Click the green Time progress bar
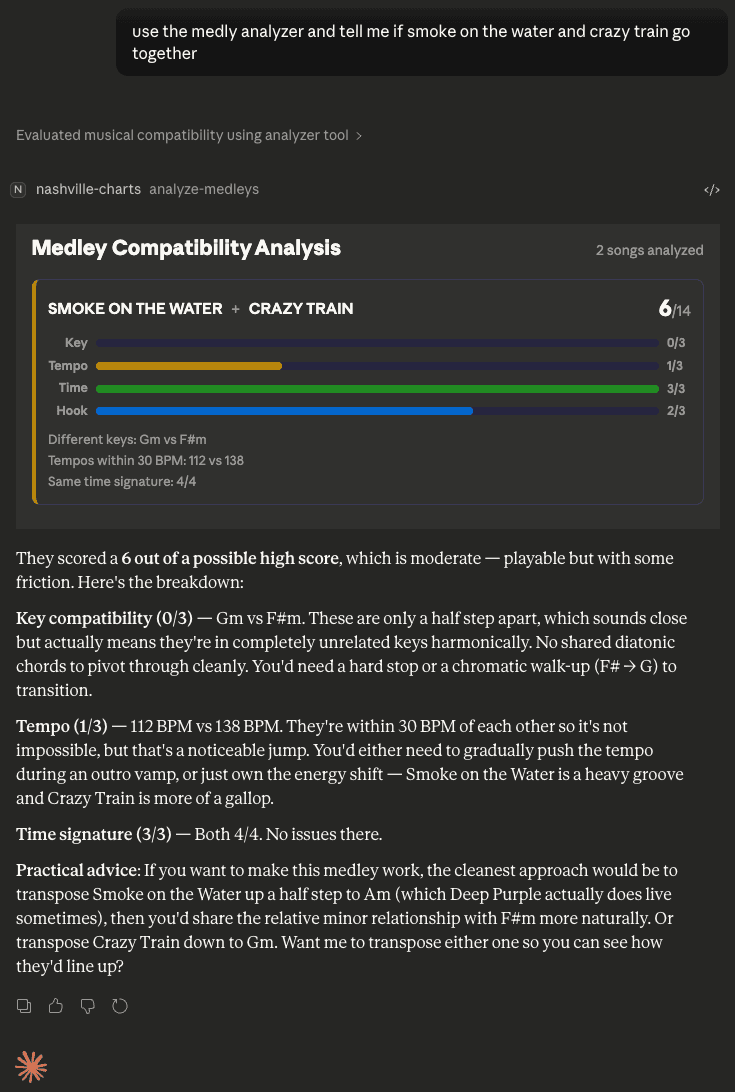 377,388
